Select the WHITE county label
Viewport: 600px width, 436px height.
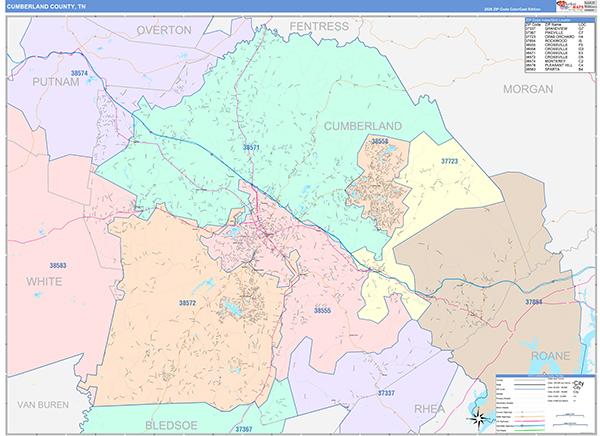point(44,281)
